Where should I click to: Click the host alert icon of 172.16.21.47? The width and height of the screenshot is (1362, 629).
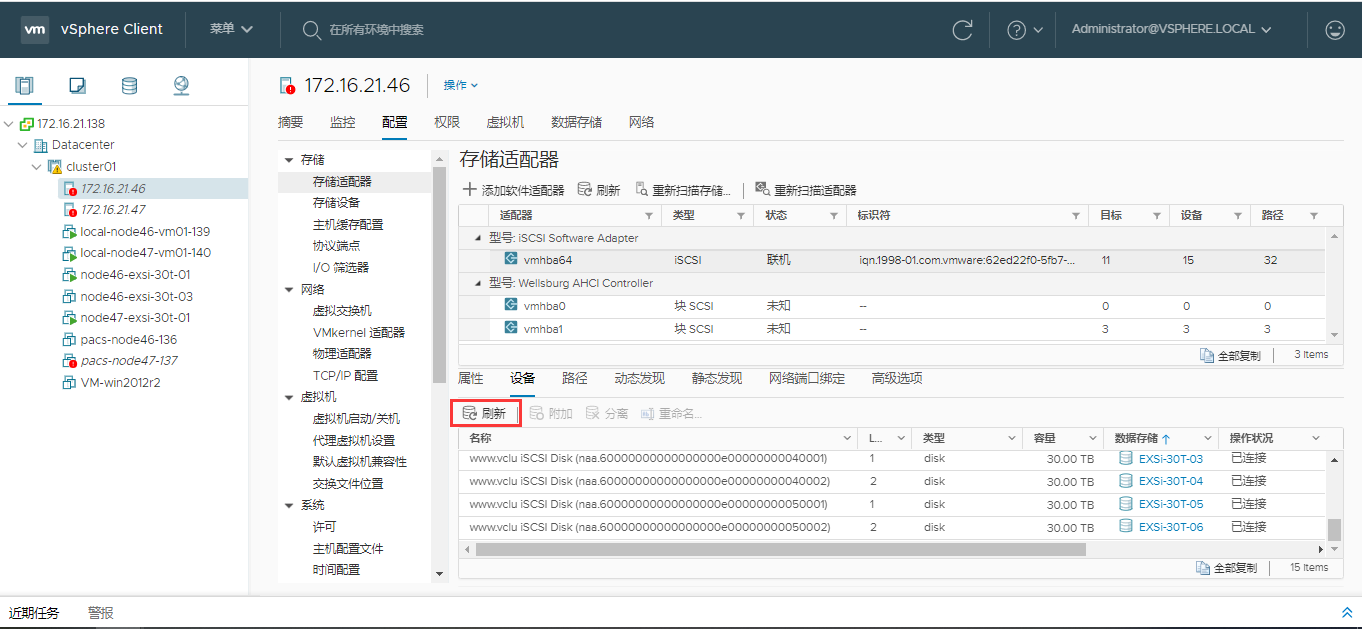point(70,210)
